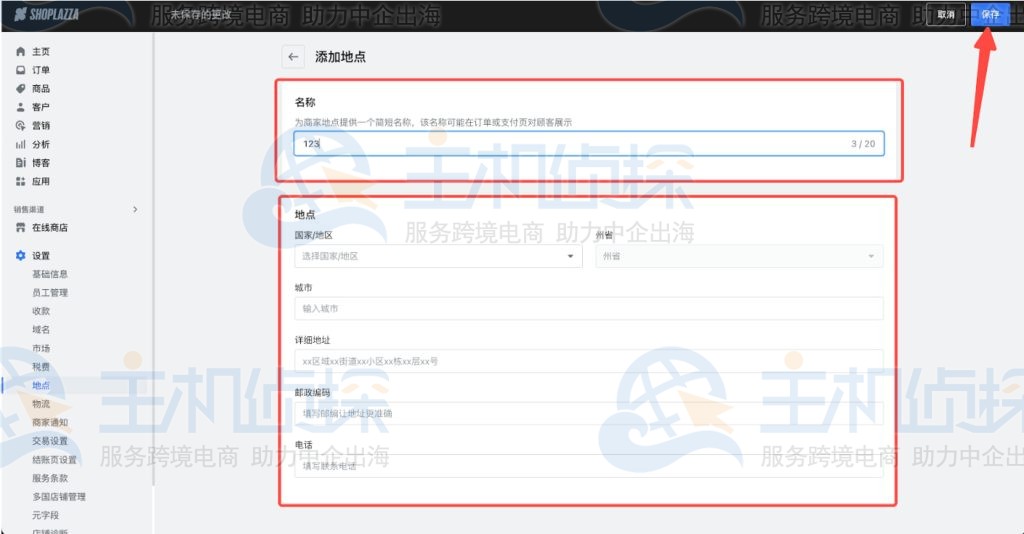Open the 博客 blog icon

(x=20, y=162)
